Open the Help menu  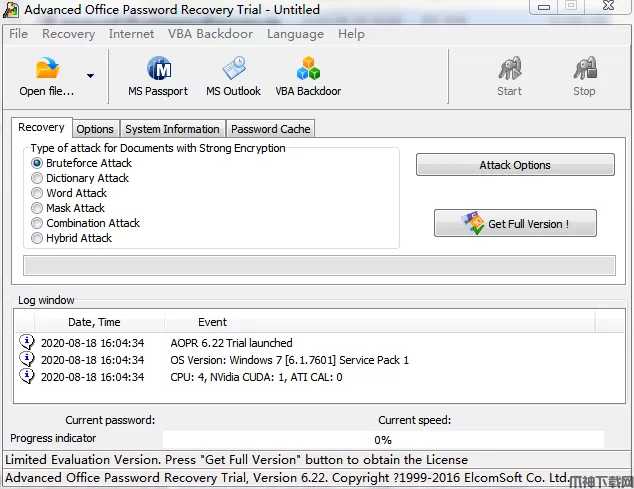(351, 34)
